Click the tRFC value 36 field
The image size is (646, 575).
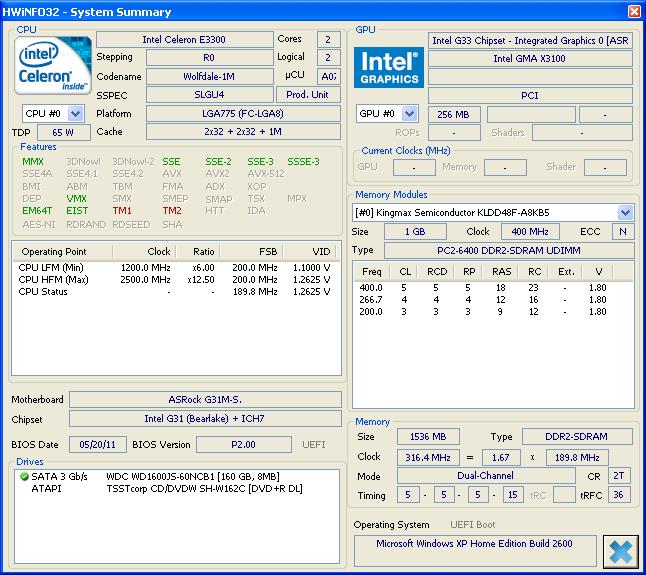point(619,495)
